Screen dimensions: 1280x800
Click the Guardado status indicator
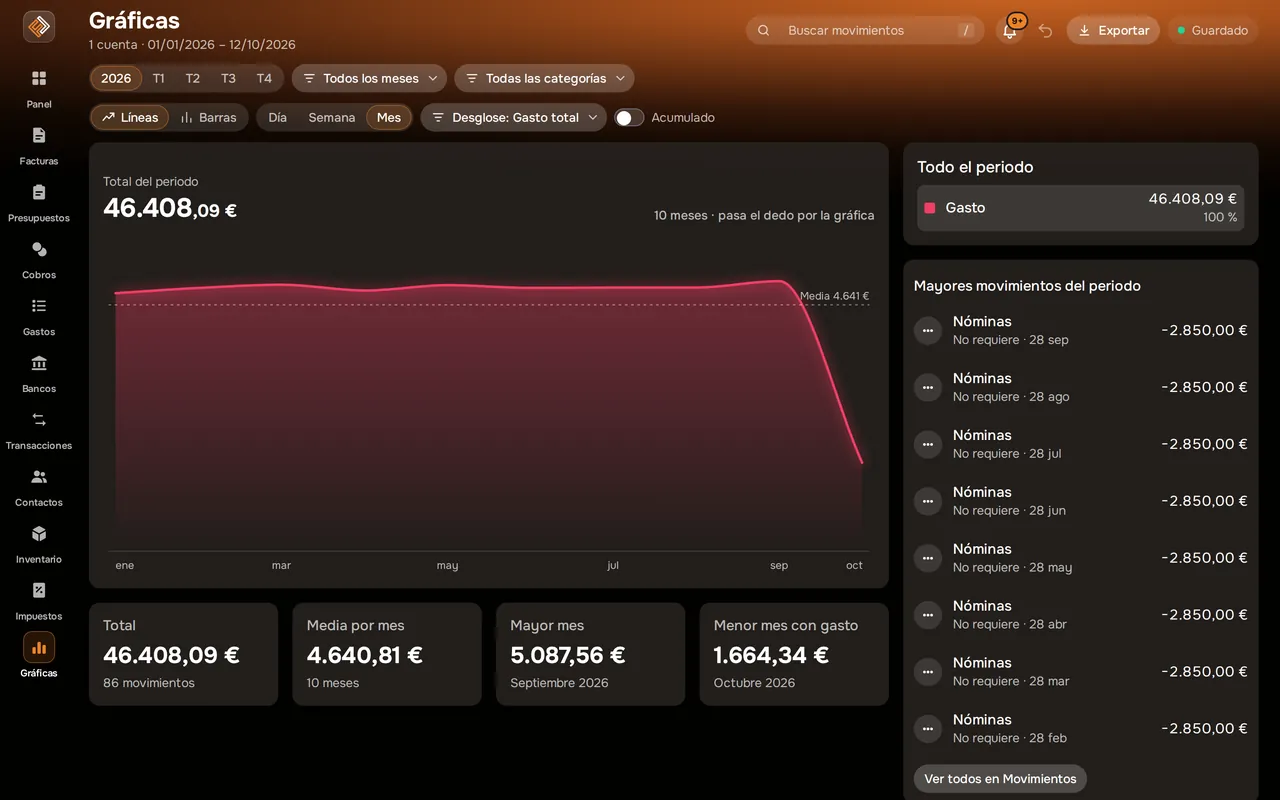pyautogui.click(x=1212, y=31)
